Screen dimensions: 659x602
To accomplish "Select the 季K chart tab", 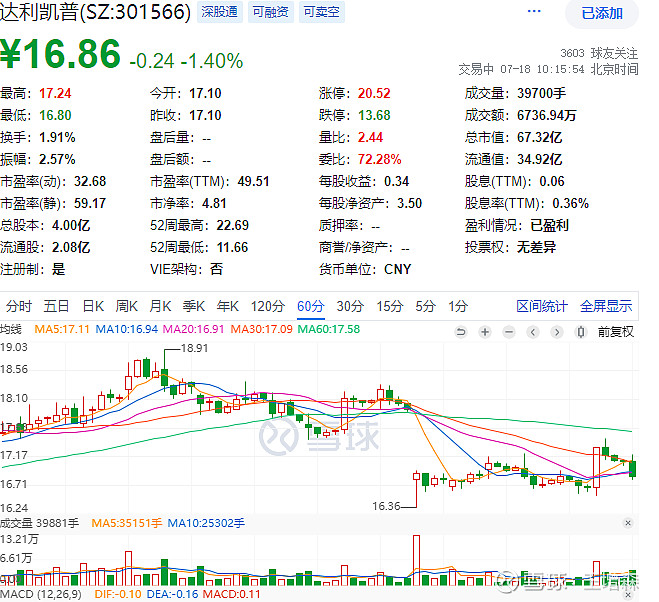I will [x=194, y=306].
